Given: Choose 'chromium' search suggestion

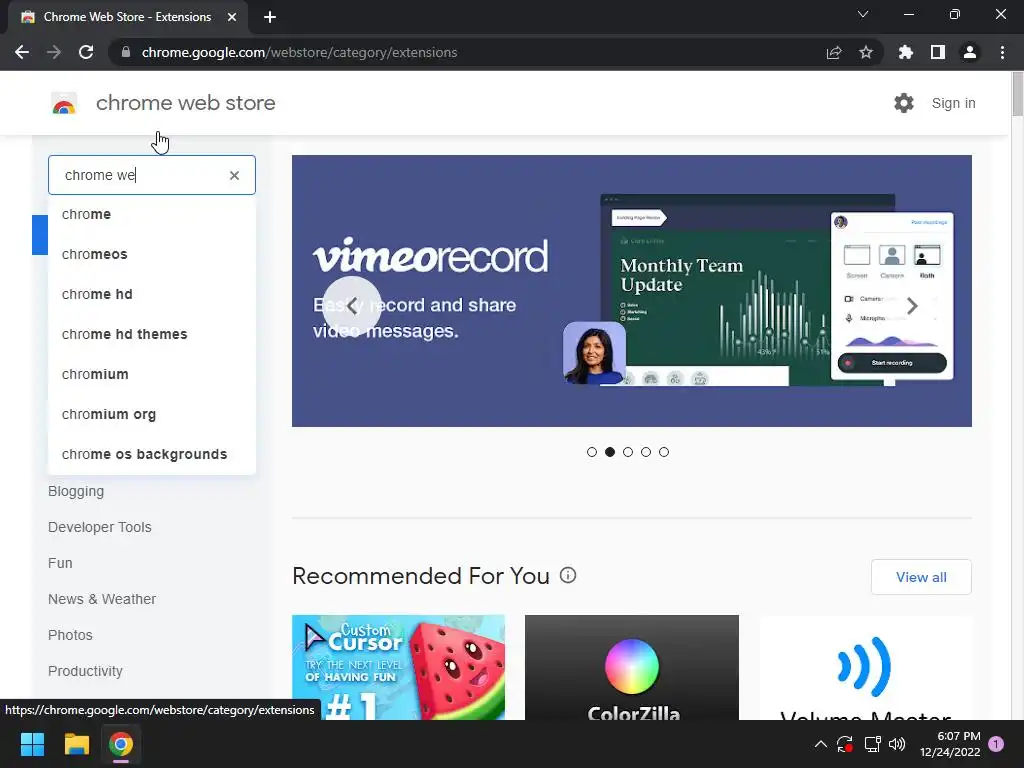Looking at the screenshot, I should (152, 374).
